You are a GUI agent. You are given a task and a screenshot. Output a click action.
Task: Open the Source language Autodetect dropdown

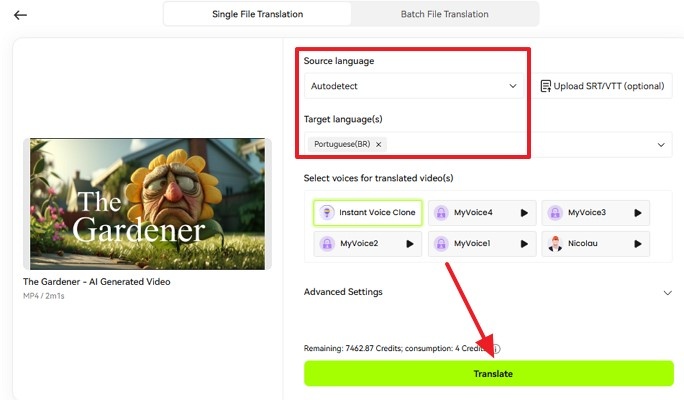pos(414,86)
